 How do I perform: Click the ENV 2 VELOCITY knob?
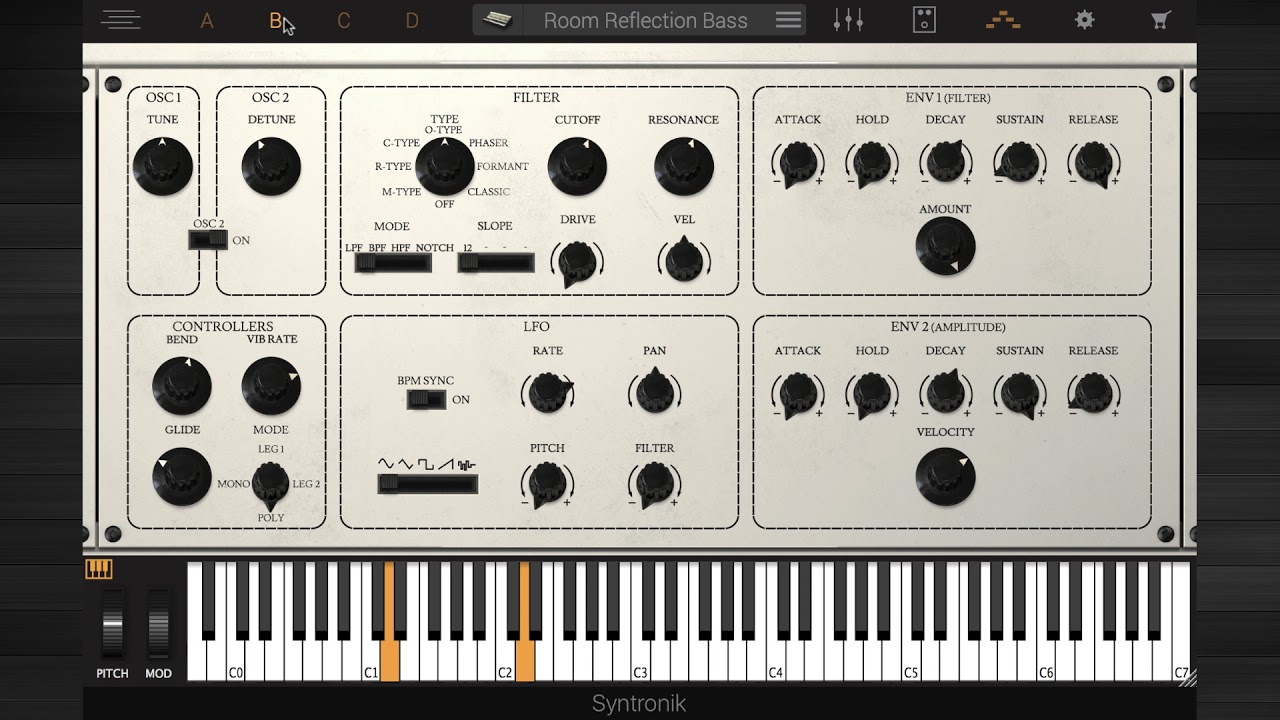(945, 477)
